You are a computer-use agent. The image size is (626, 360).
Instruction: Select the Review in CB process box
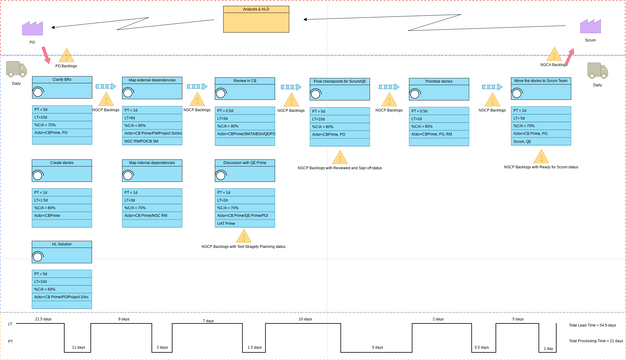245,89
